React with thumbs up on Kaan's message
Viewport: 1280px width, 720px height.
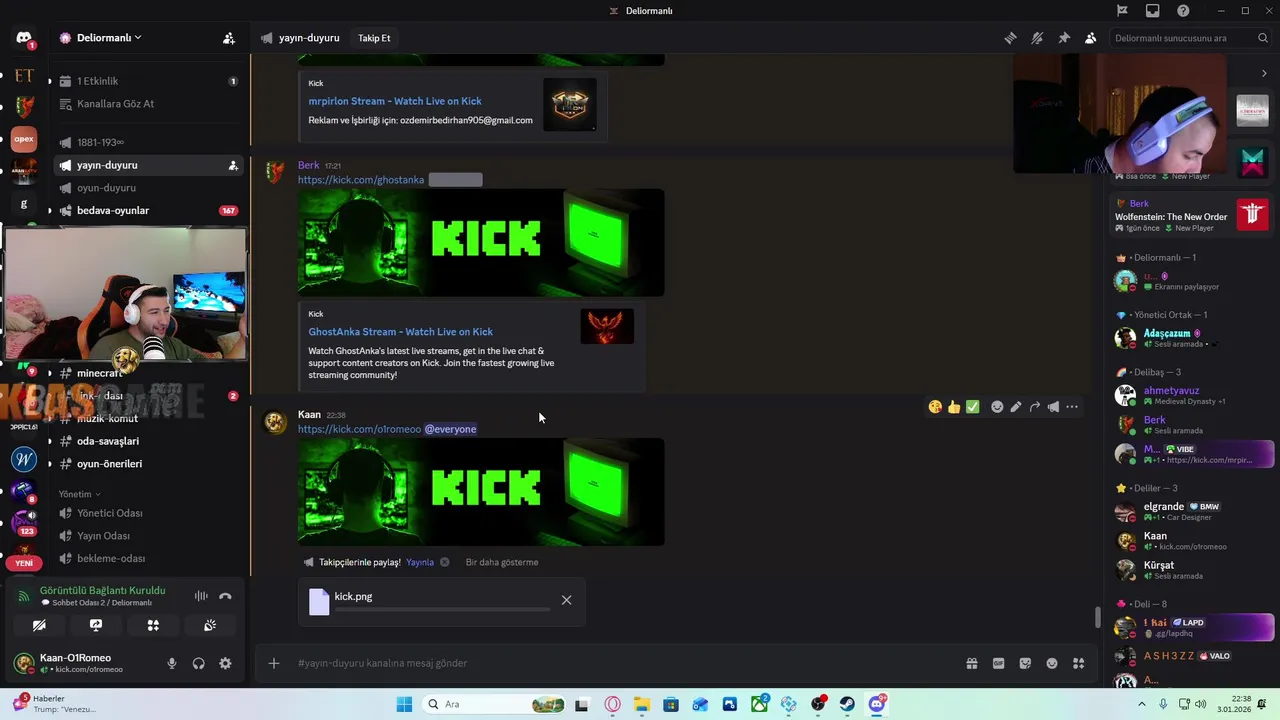pos(954,407)
